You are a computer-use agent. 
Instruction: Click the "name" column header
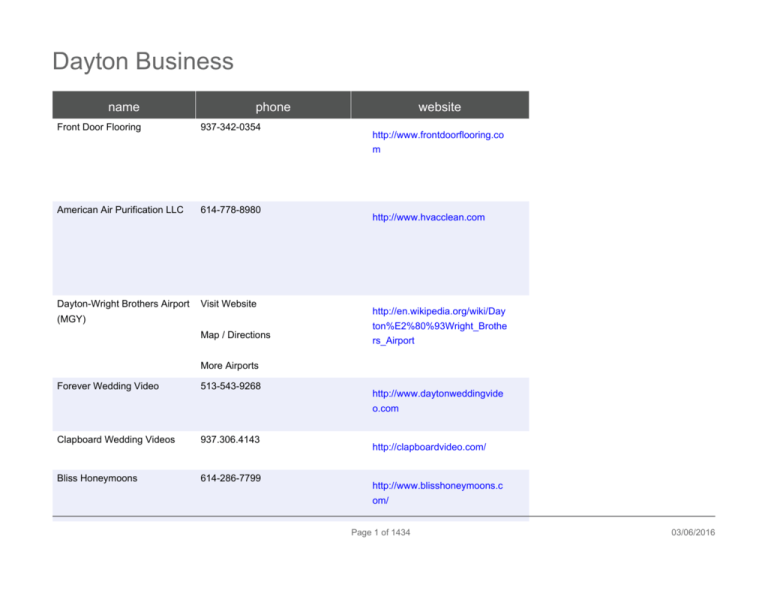click(123, 106)
